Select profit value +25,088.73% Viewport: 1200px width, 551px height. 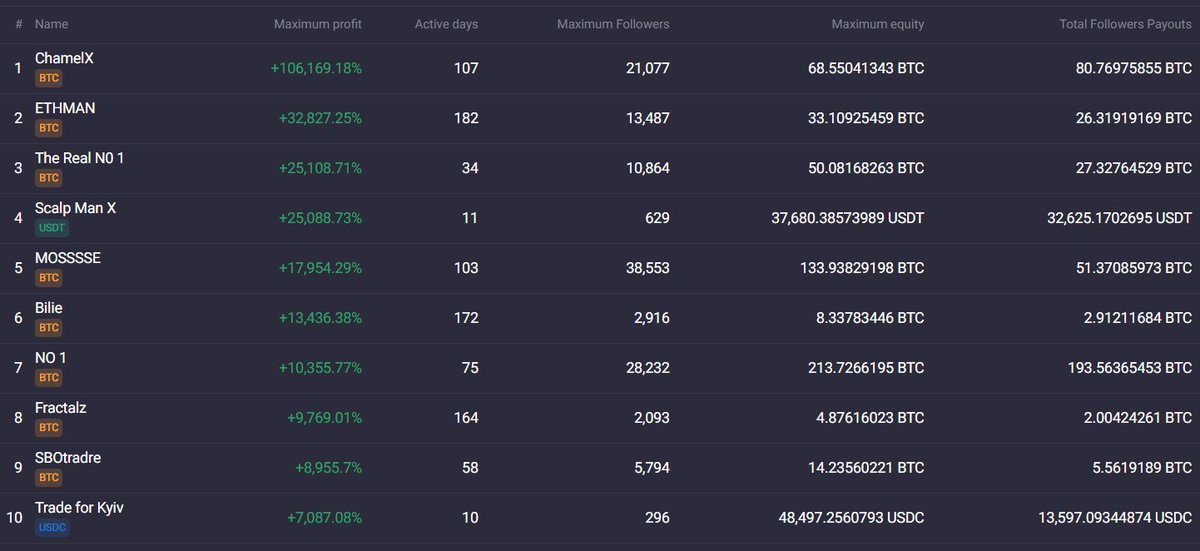click(x=320, y=218)
